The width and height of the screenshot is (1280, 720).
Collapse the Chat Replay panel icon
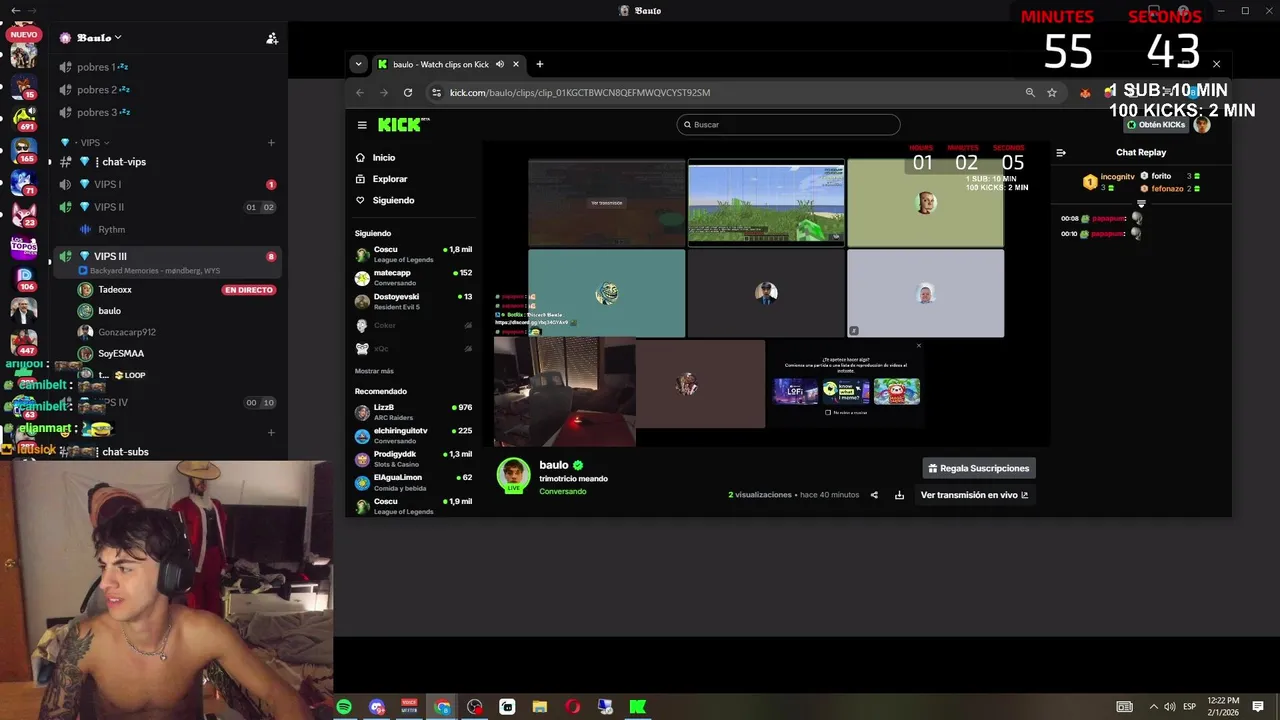click(1061, 153)
